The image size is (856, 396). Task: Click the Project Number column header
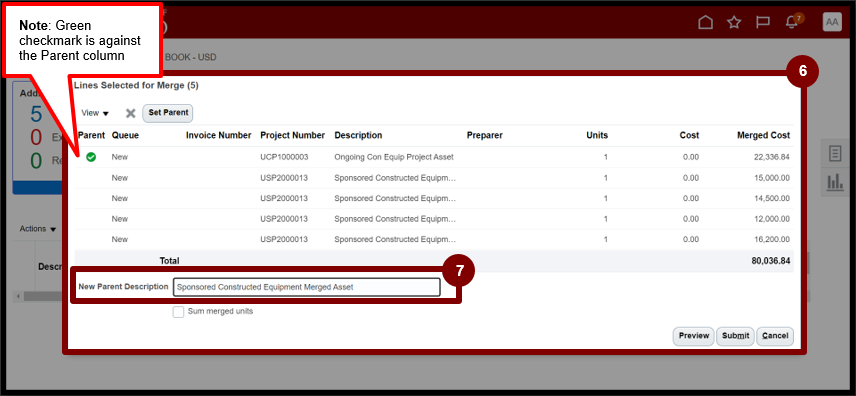click(293, 135)
